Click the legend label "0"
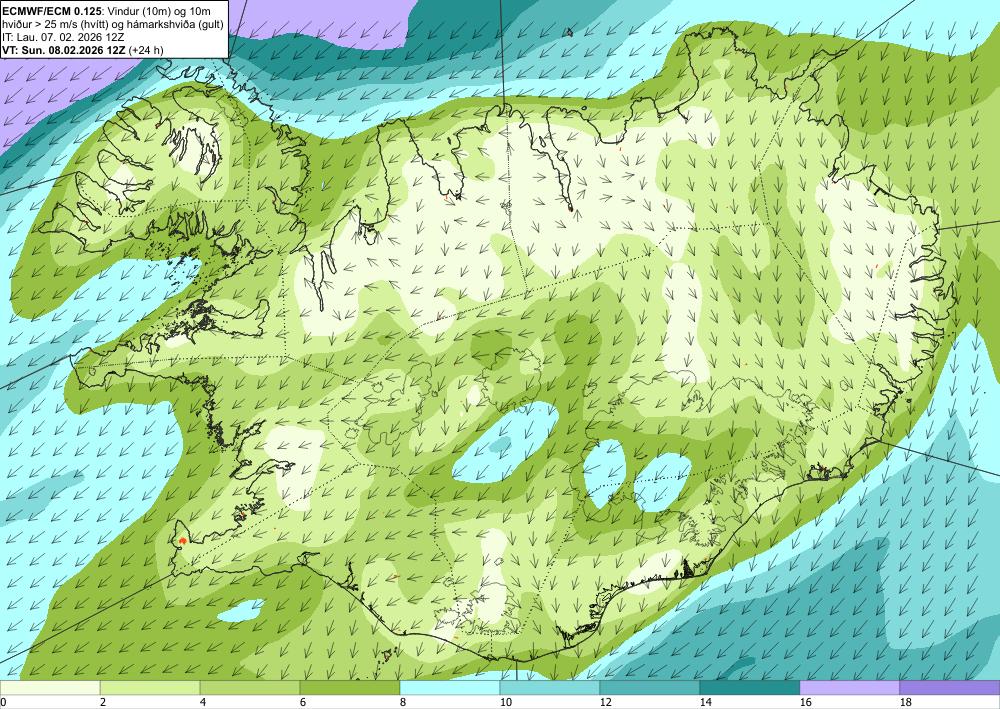1000x709 pixels. (3, 703)
